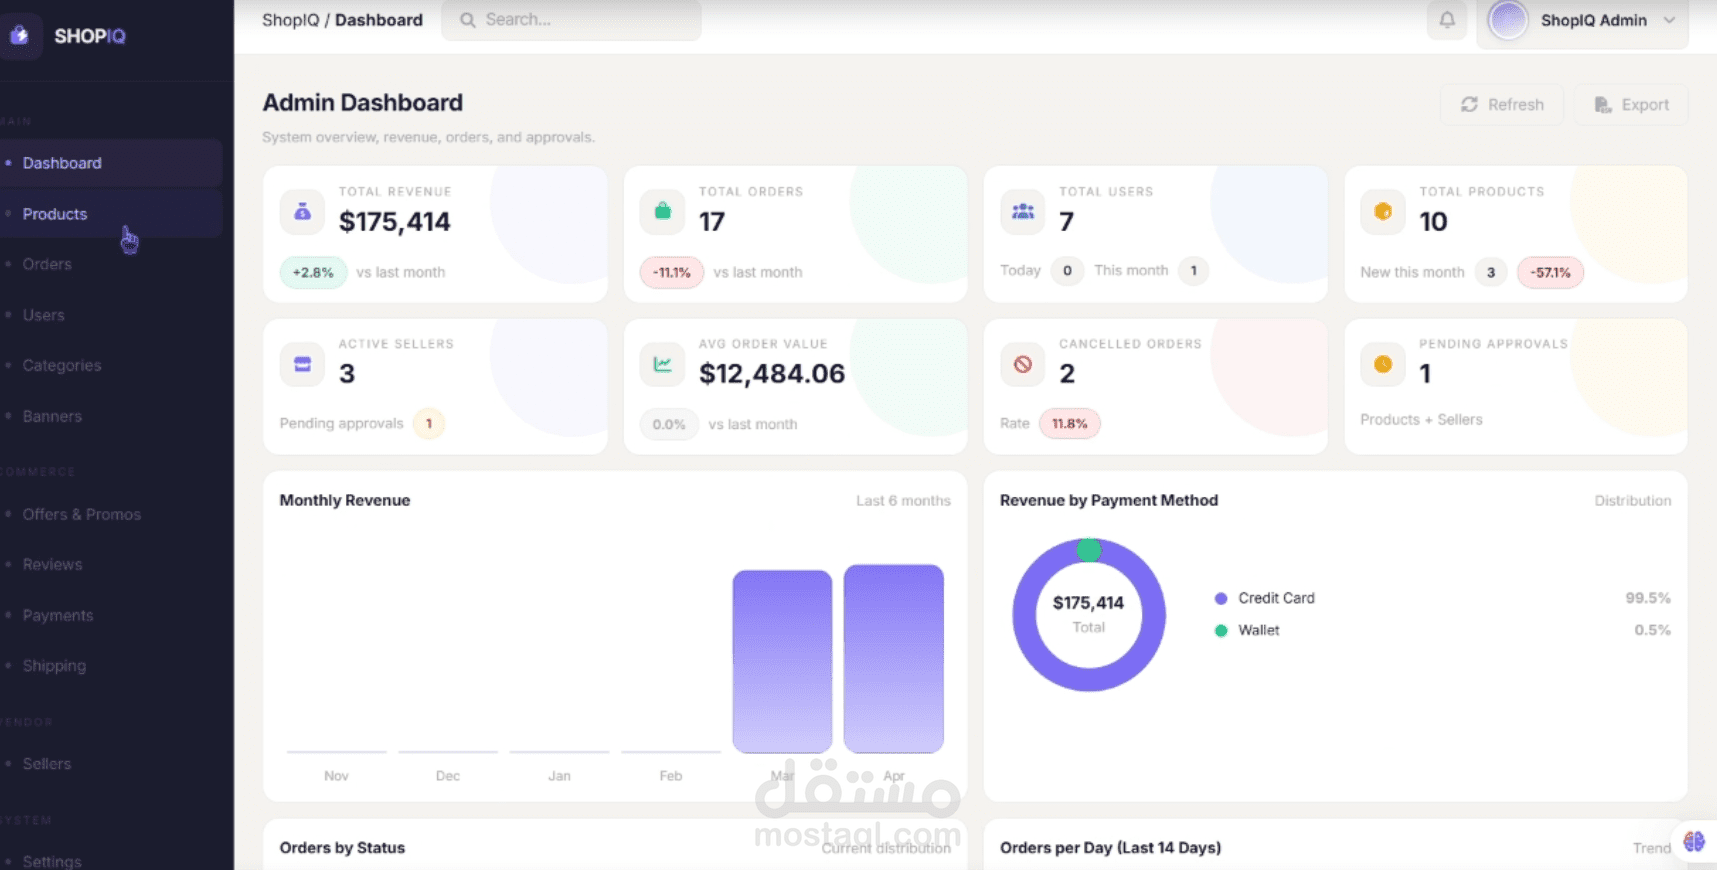The image size is (1717, 870).
Task: Click the Orders per Day heading
Action: pyautogui.click(x=1110, y=848)
